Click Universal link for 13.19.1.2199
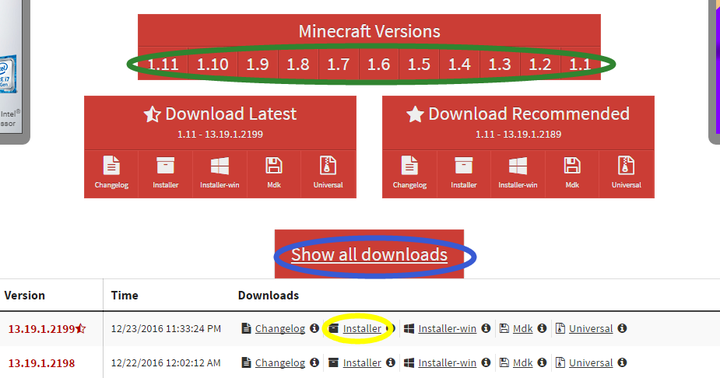 tap(591, 329)
